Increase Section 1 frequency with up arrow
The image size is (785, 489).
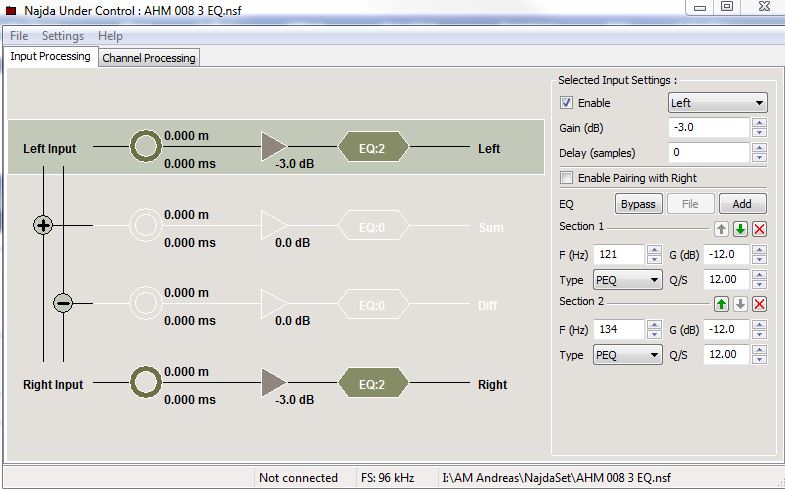click(x=654, y=250)
